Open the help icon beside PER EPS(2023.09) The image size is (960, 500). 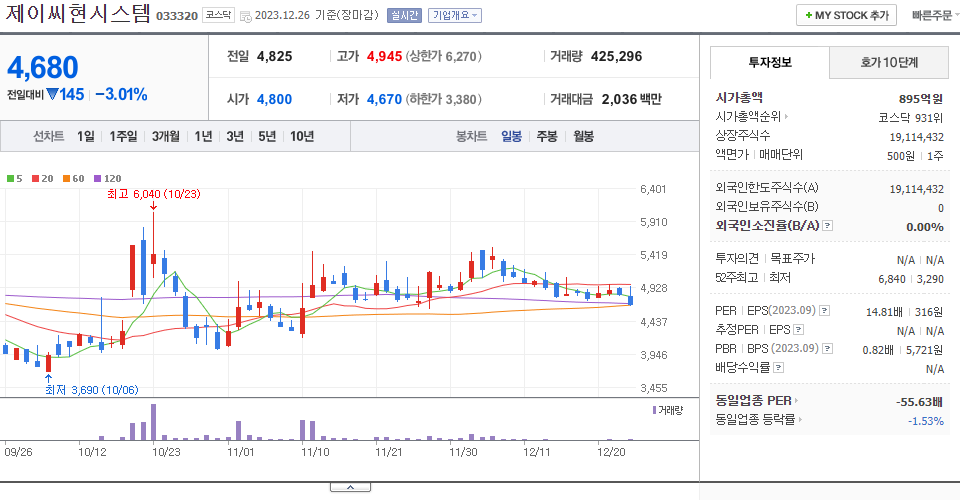(x=825, y=311)
